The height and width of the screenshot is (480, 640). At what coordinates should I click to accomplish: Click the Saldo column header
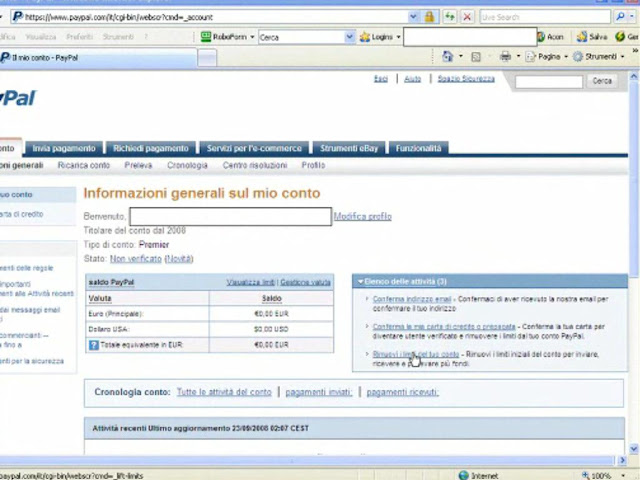(271, 298)
